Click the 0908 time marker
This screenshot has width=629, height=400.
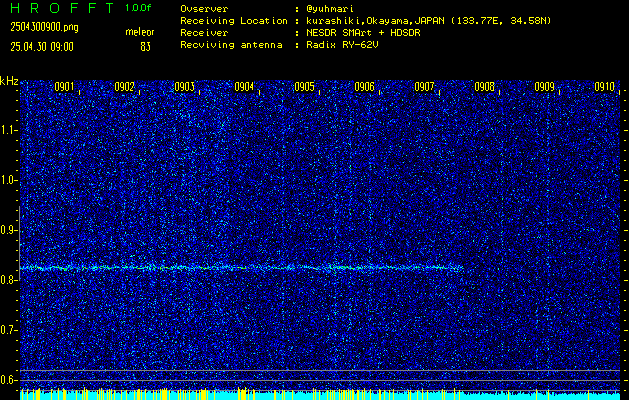pos(485,87)
